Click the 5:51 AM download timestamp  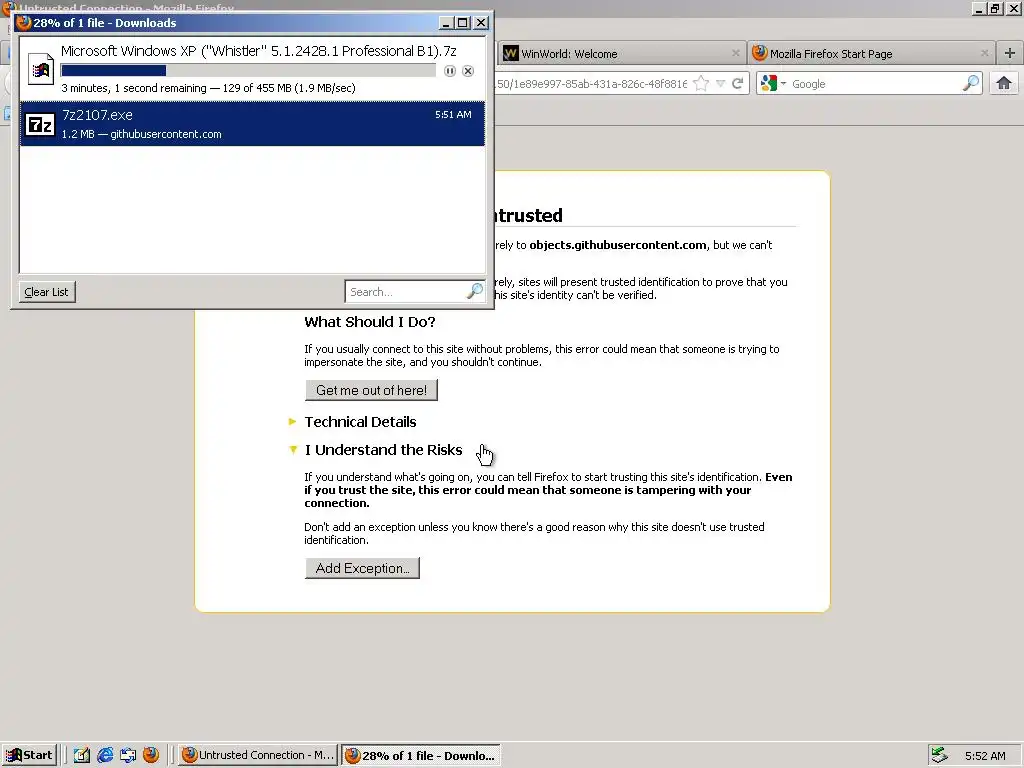click(453, 114)
